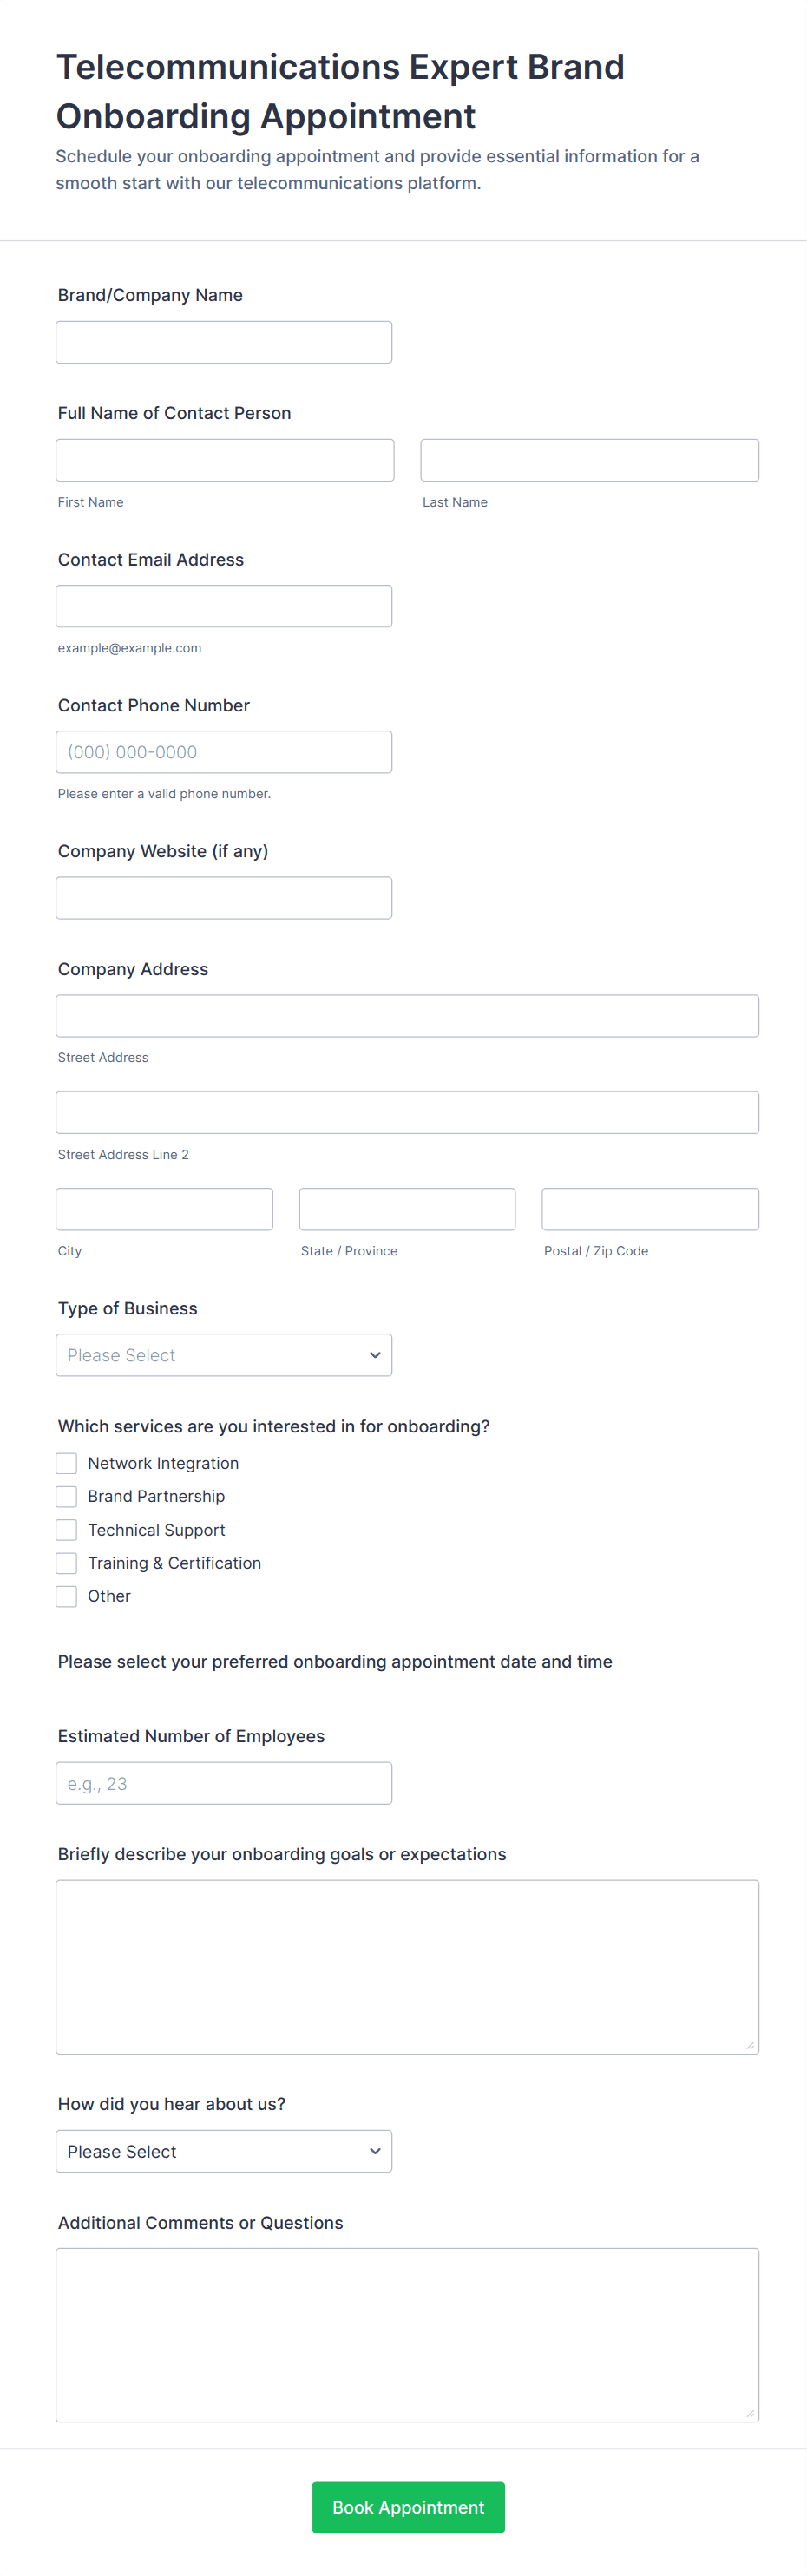Focus the Brand/Company Name field

click(224, 342)
